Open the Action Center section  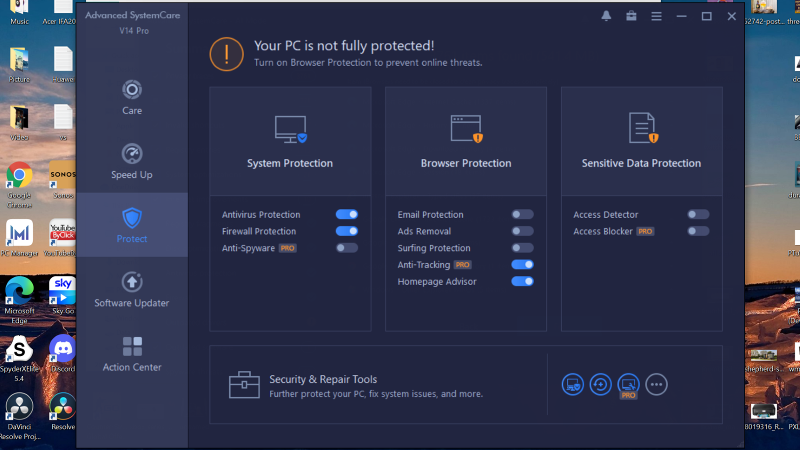[x=132, y=353]
